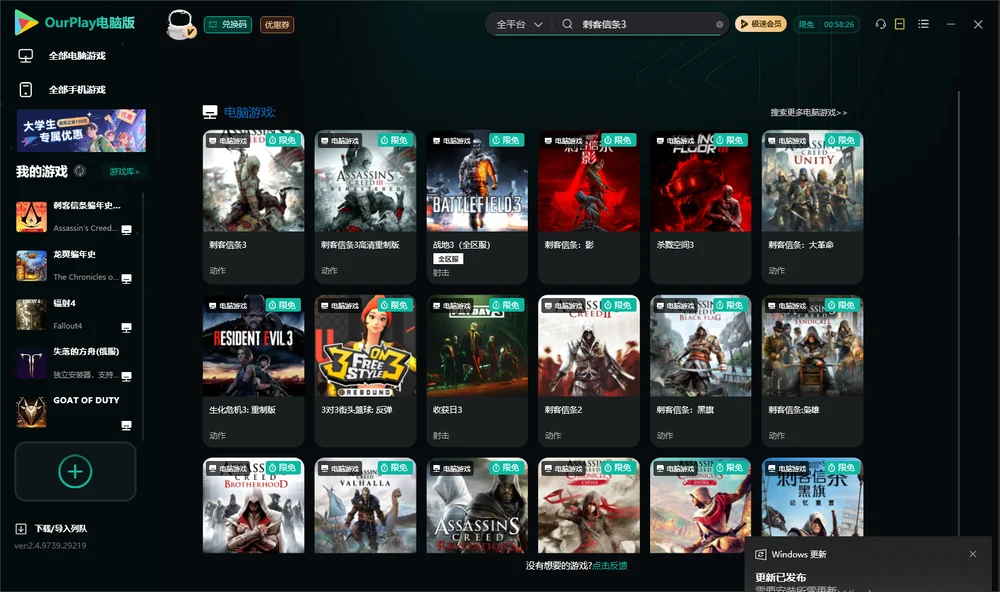Select 龙翼编年史 in my games
This screenshot has height=592, width=1000.
pos(75,265)
